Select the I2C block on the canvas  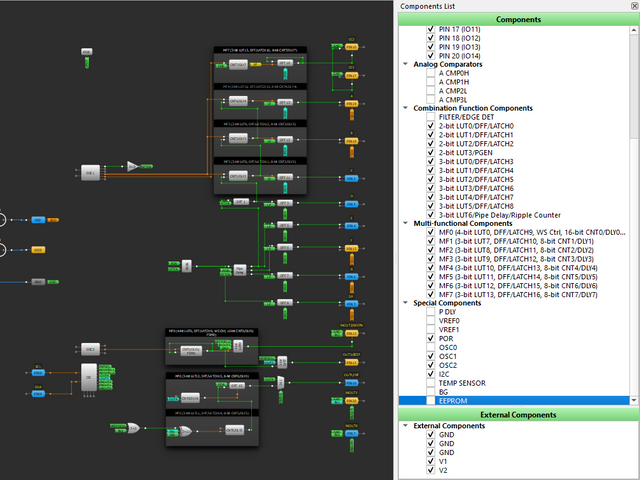(x=88, y=376)
